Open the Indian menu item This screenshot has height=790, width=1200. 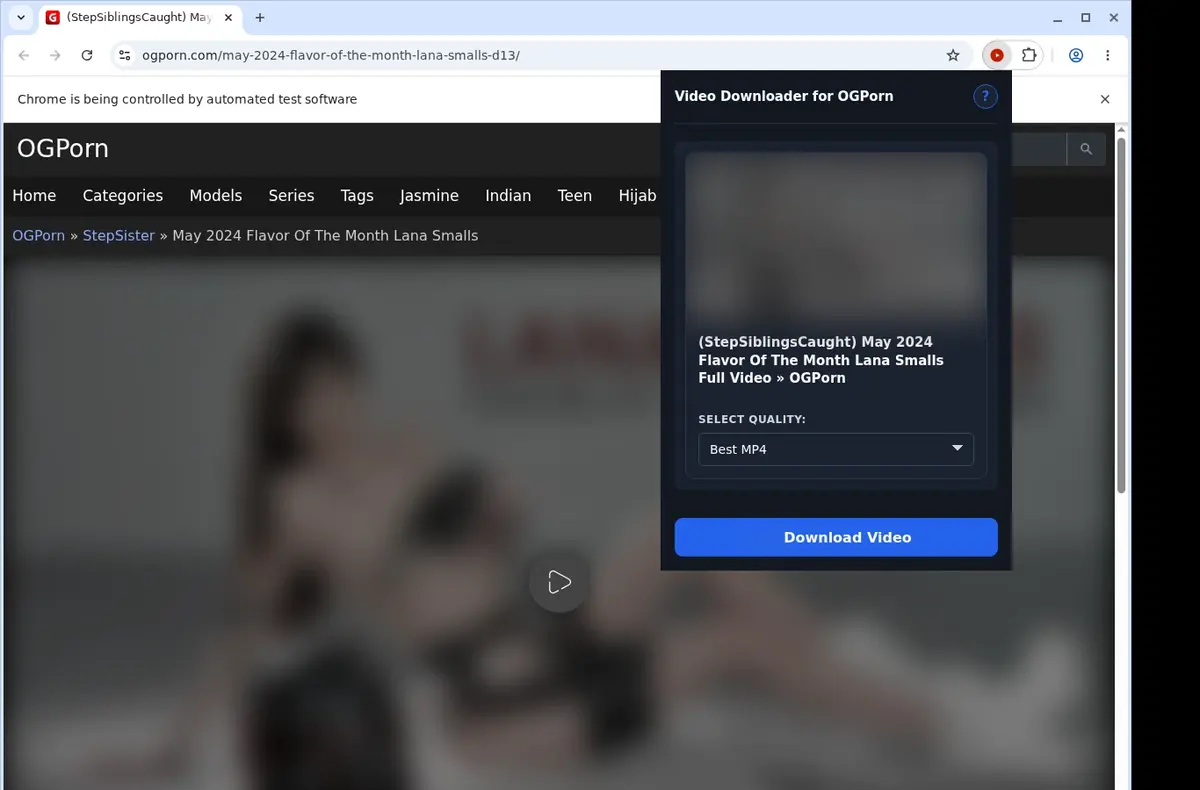[x=508, y=196]
